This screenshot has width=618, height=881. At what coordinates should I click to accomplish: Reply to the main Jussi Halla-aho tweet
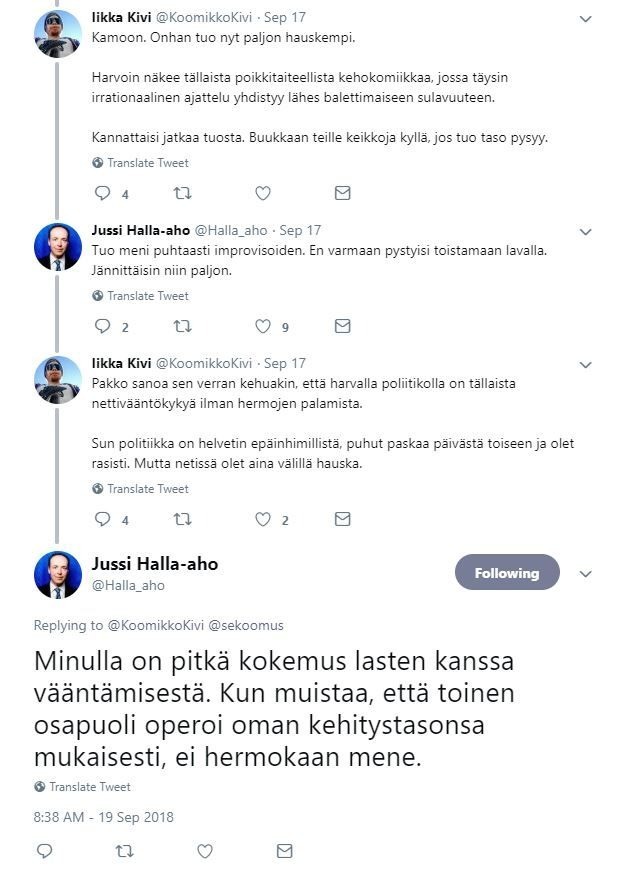(44, 851)
